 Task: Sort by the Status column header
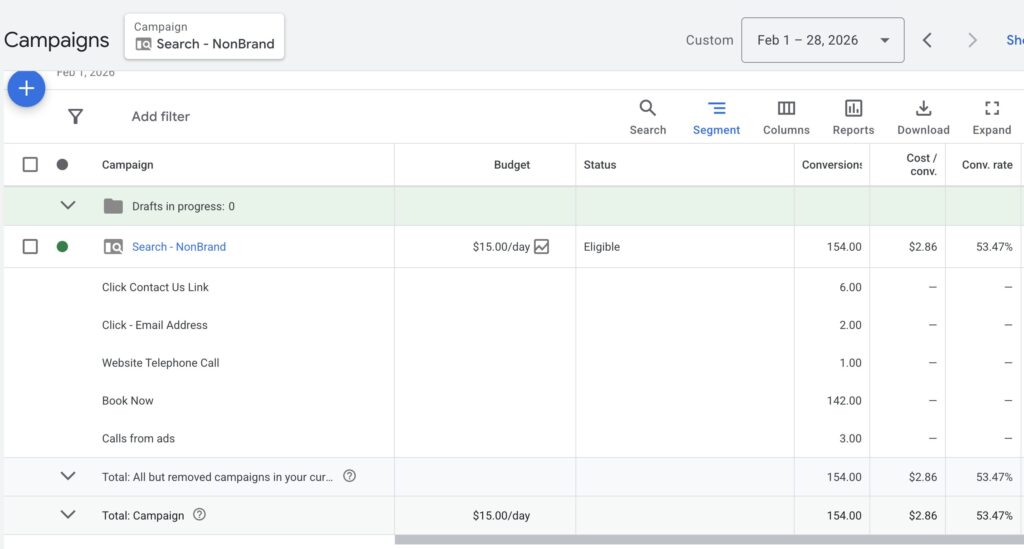(600, 165)
